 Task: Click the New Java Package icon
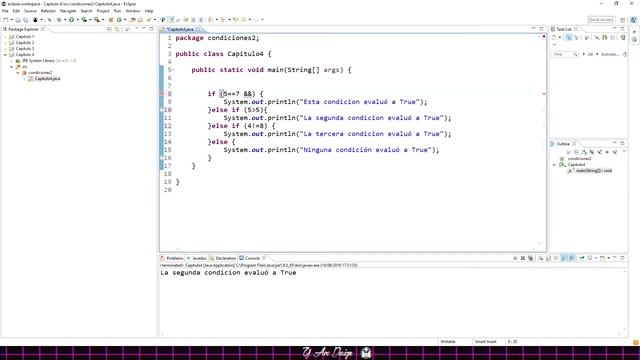pos(111,20)
